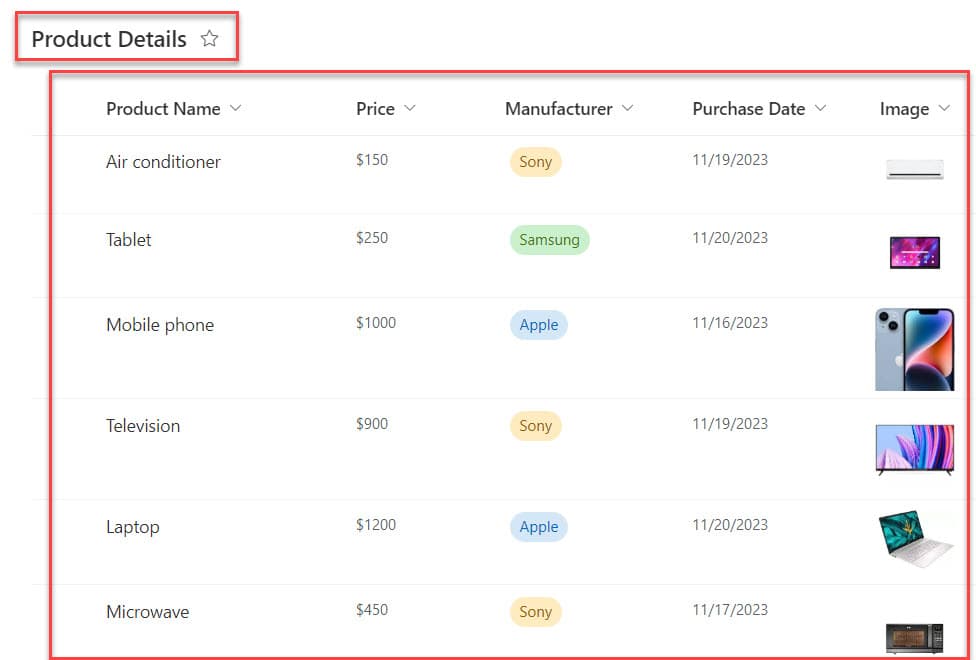Screen dimensions: 976x660
Task: Select Air conditioner's 11/19/2023 purchase date
Action: (730, 160)
